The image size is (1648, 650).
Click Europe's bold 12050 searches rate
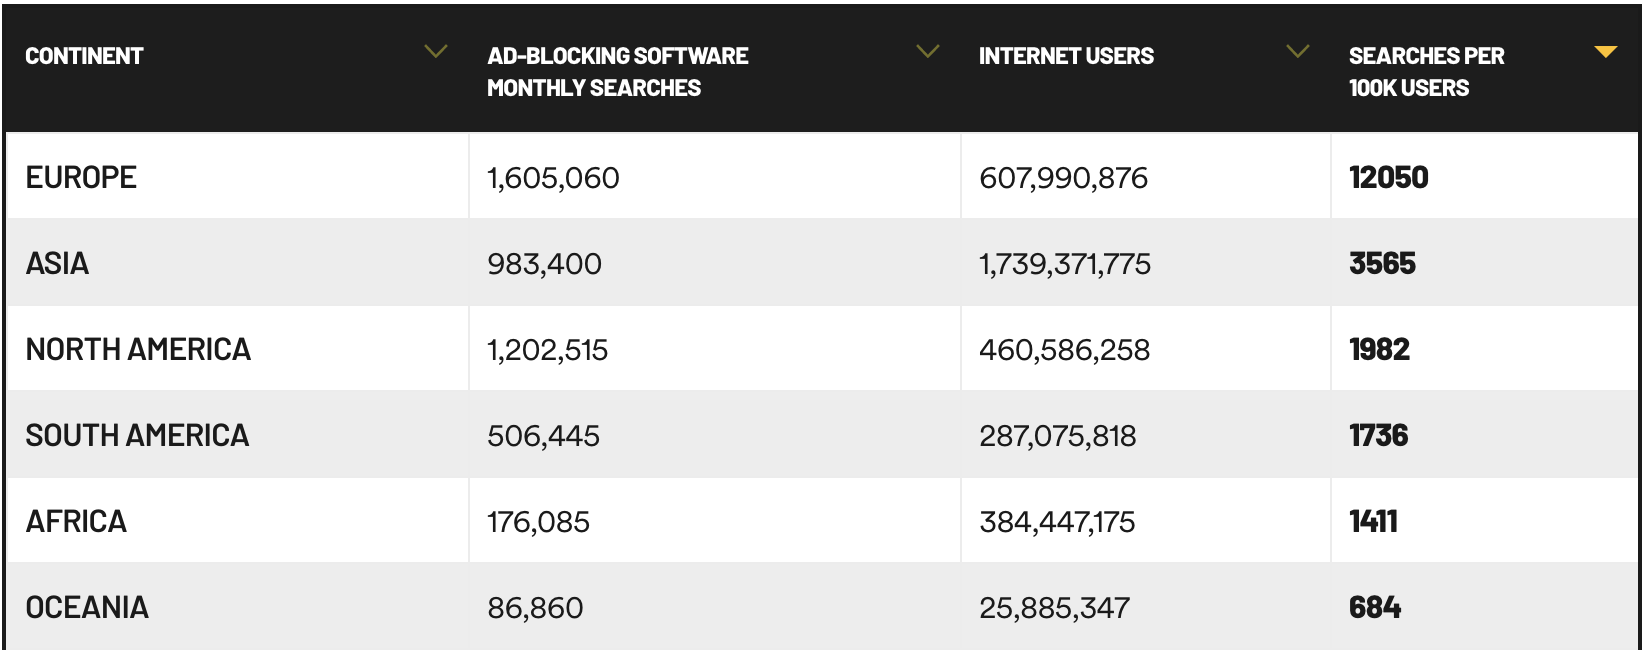(x=1390, y=177)
